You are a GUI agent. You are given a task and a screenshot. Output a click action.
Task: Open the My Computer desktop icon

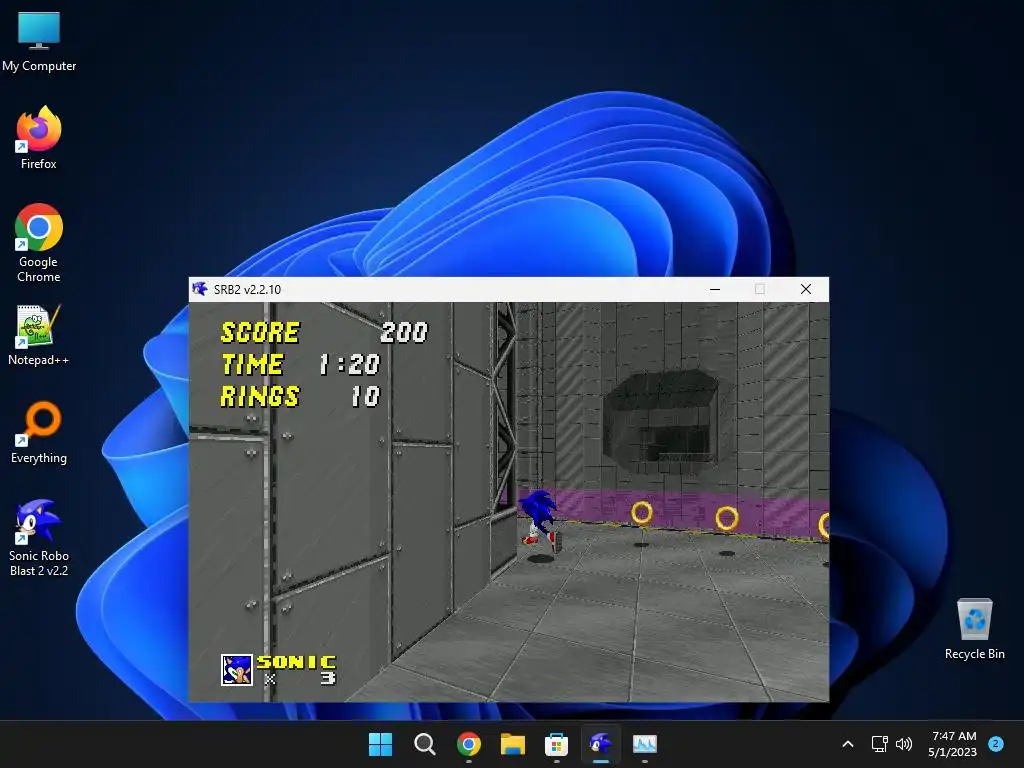click(39, 40)
